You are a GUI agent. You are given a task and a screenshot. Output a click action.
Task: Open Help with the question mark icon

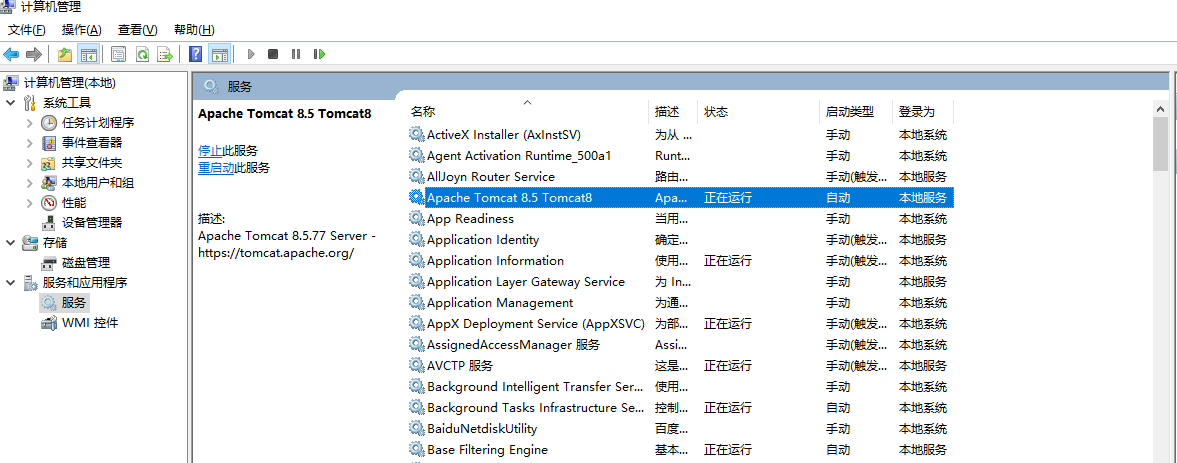pos(196,54)
